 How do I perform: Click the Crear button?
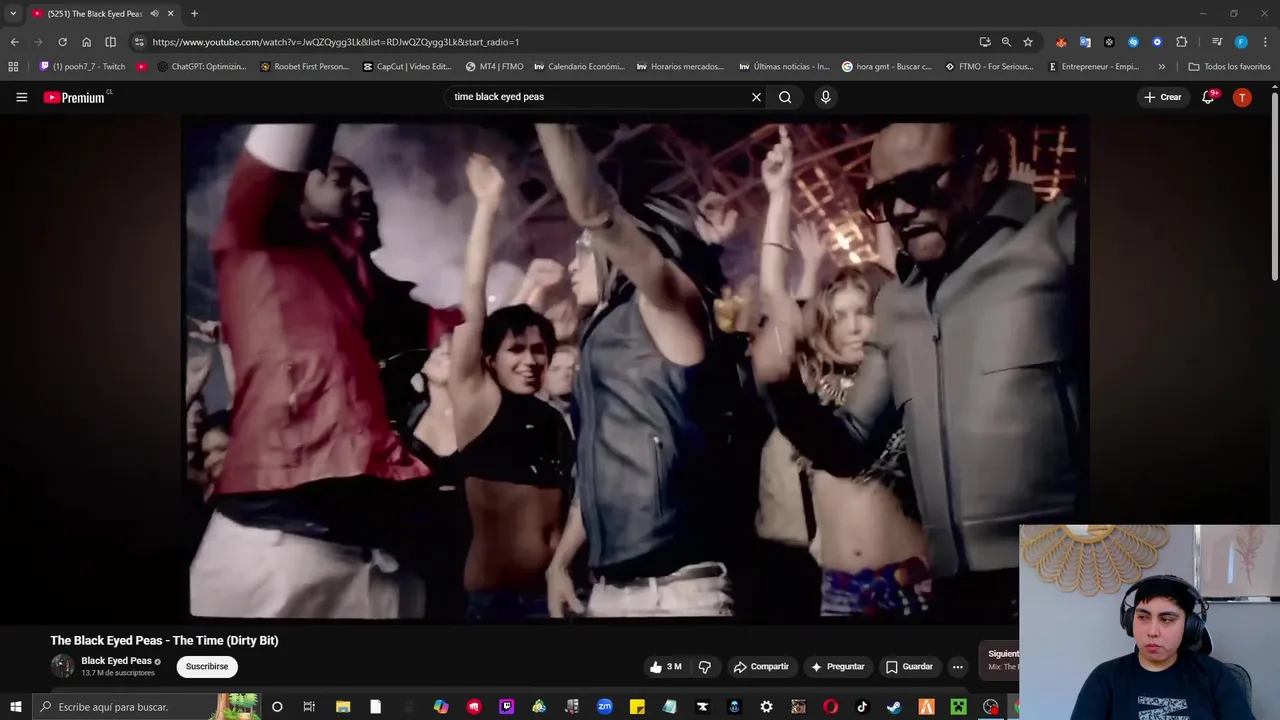[1163, 97]
